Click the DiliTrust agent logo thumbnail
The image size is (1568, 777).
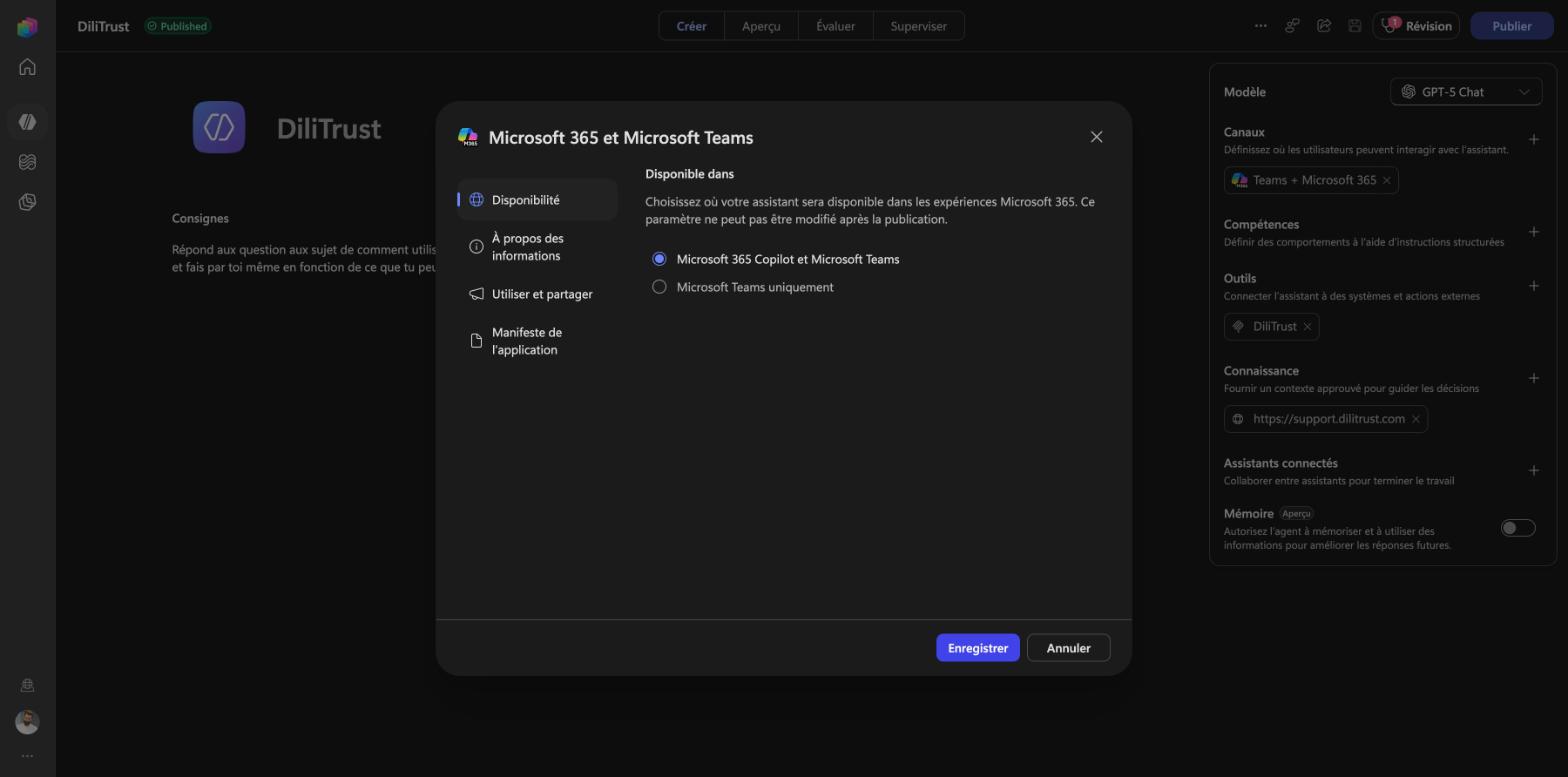pyautogui.click(x=219, y=127)
